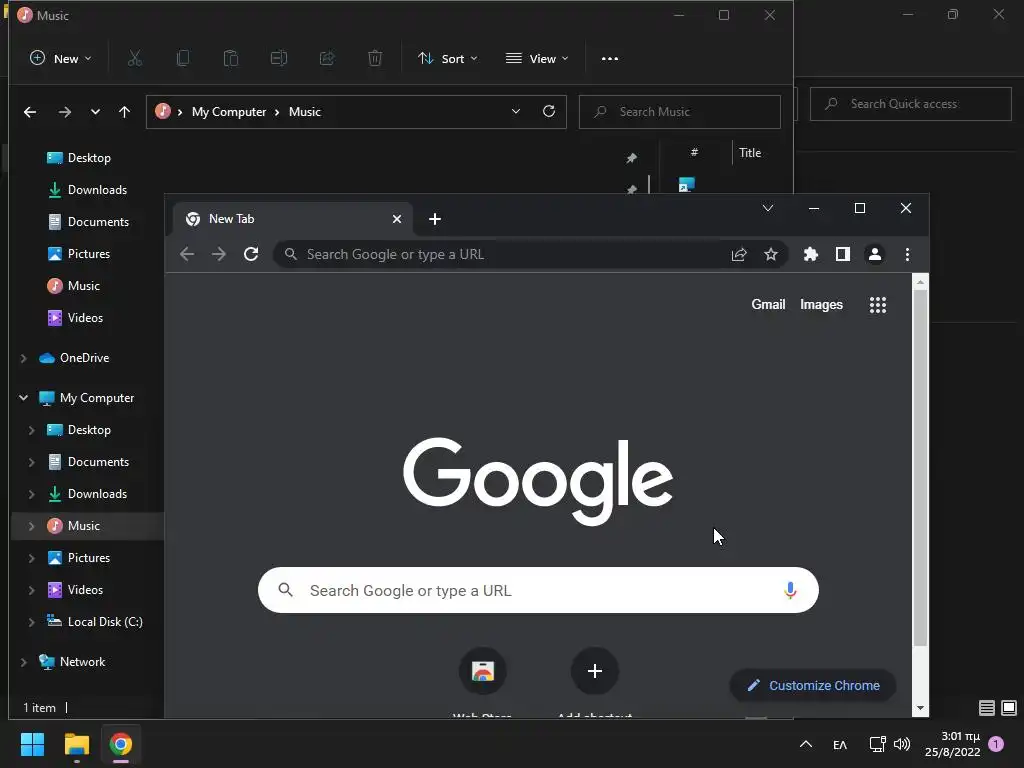Open recent locations dropdown arrow

click(95, 112)
